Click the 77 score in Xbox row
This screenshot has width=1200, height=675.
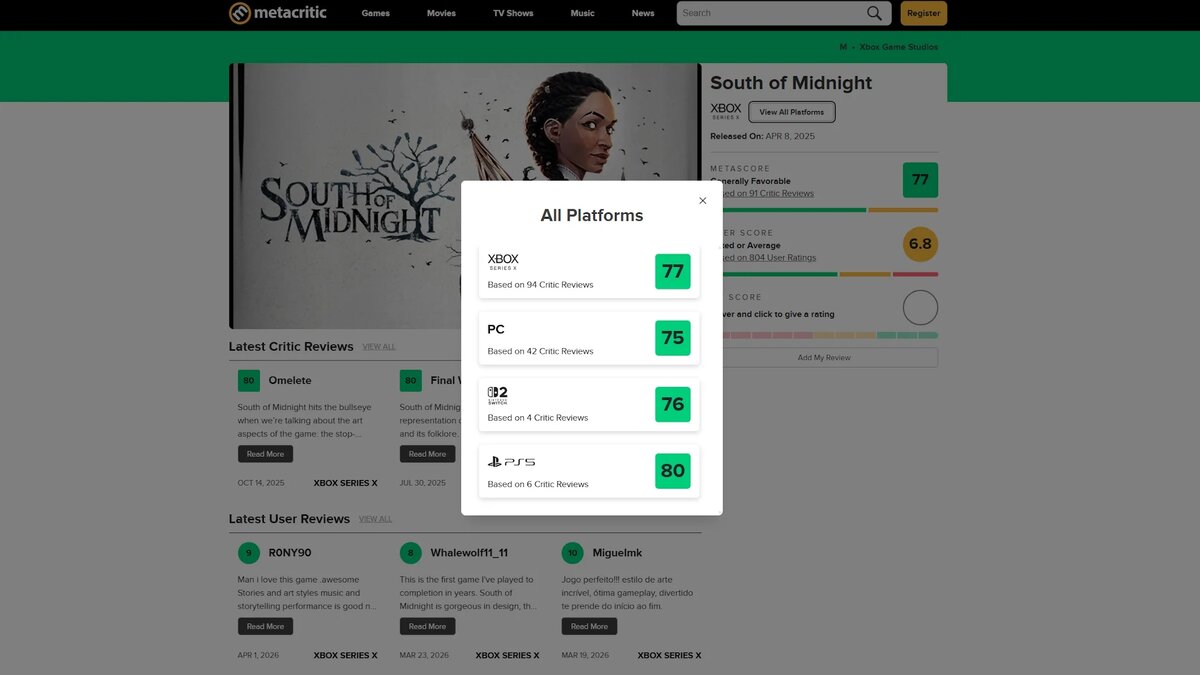(x=673, y=272)
